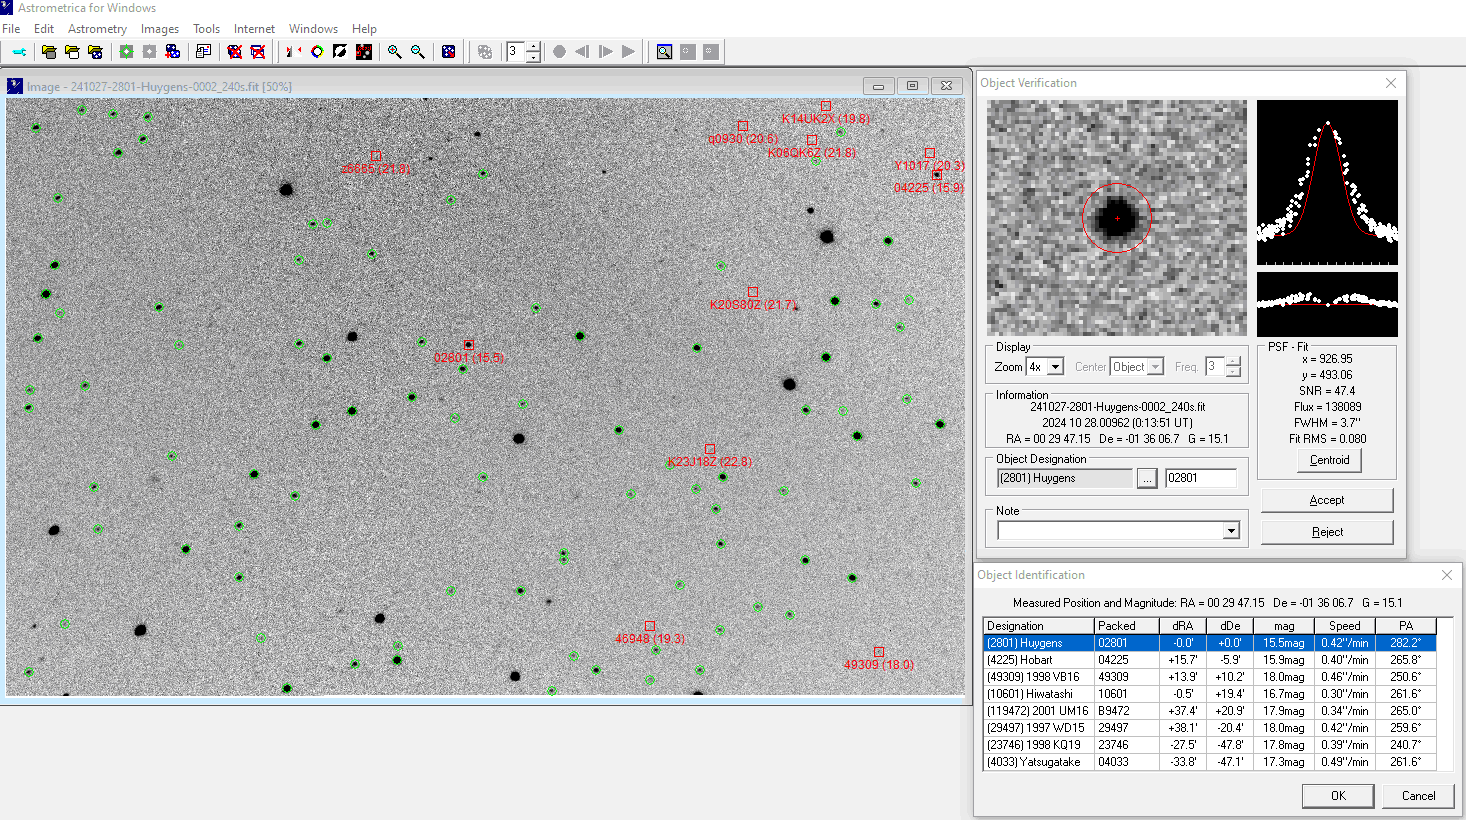This screenshot has width=1466, height=820.
Task: Select the (23746) 1998 KQ19 row
Action: point(1210,745)
